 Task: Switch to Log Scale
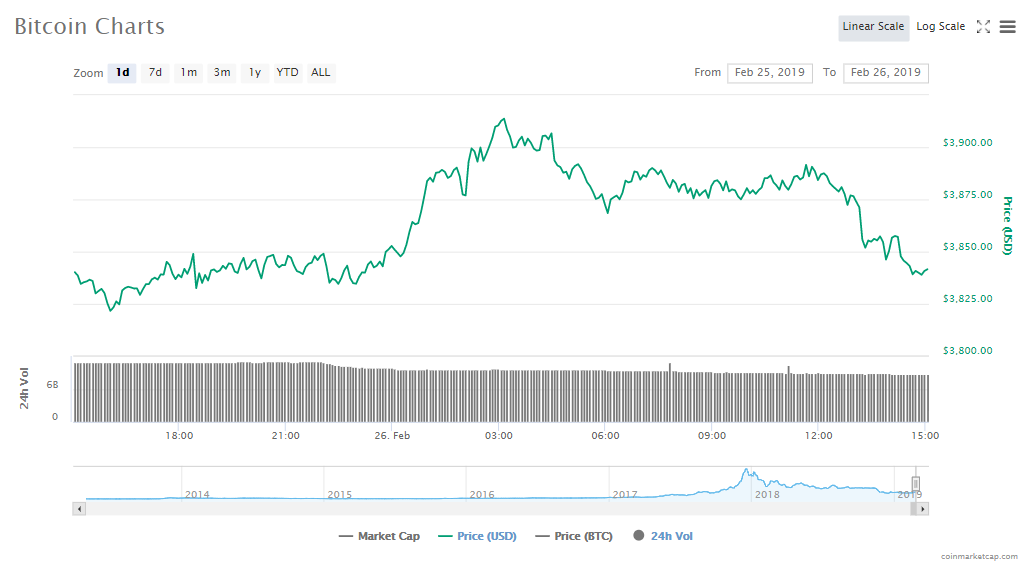[940, 27]
